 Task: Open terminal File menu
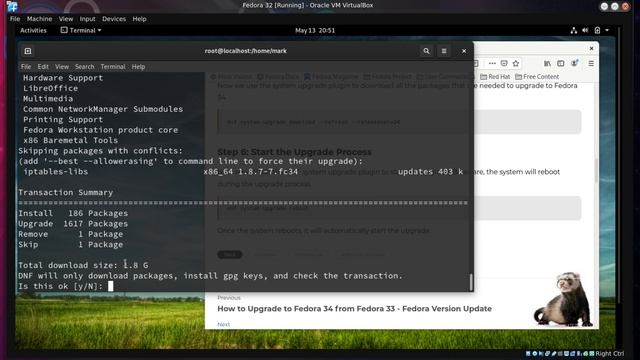tap(26, 67)
